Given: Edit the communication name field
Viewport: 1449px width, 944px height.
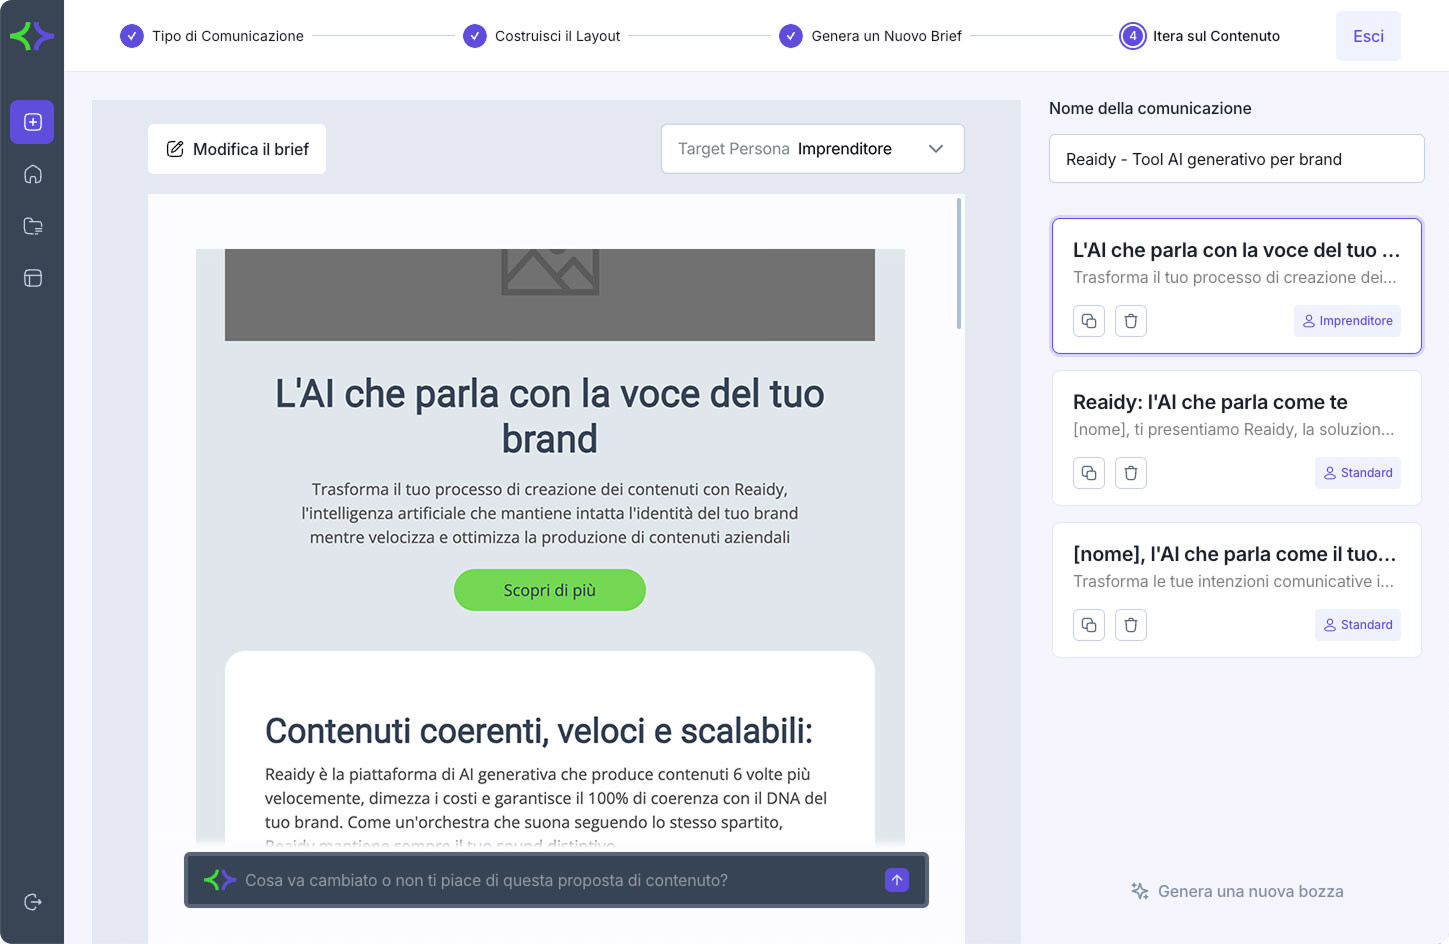Looking at the screenshot, I should (x=1237, y=159).
